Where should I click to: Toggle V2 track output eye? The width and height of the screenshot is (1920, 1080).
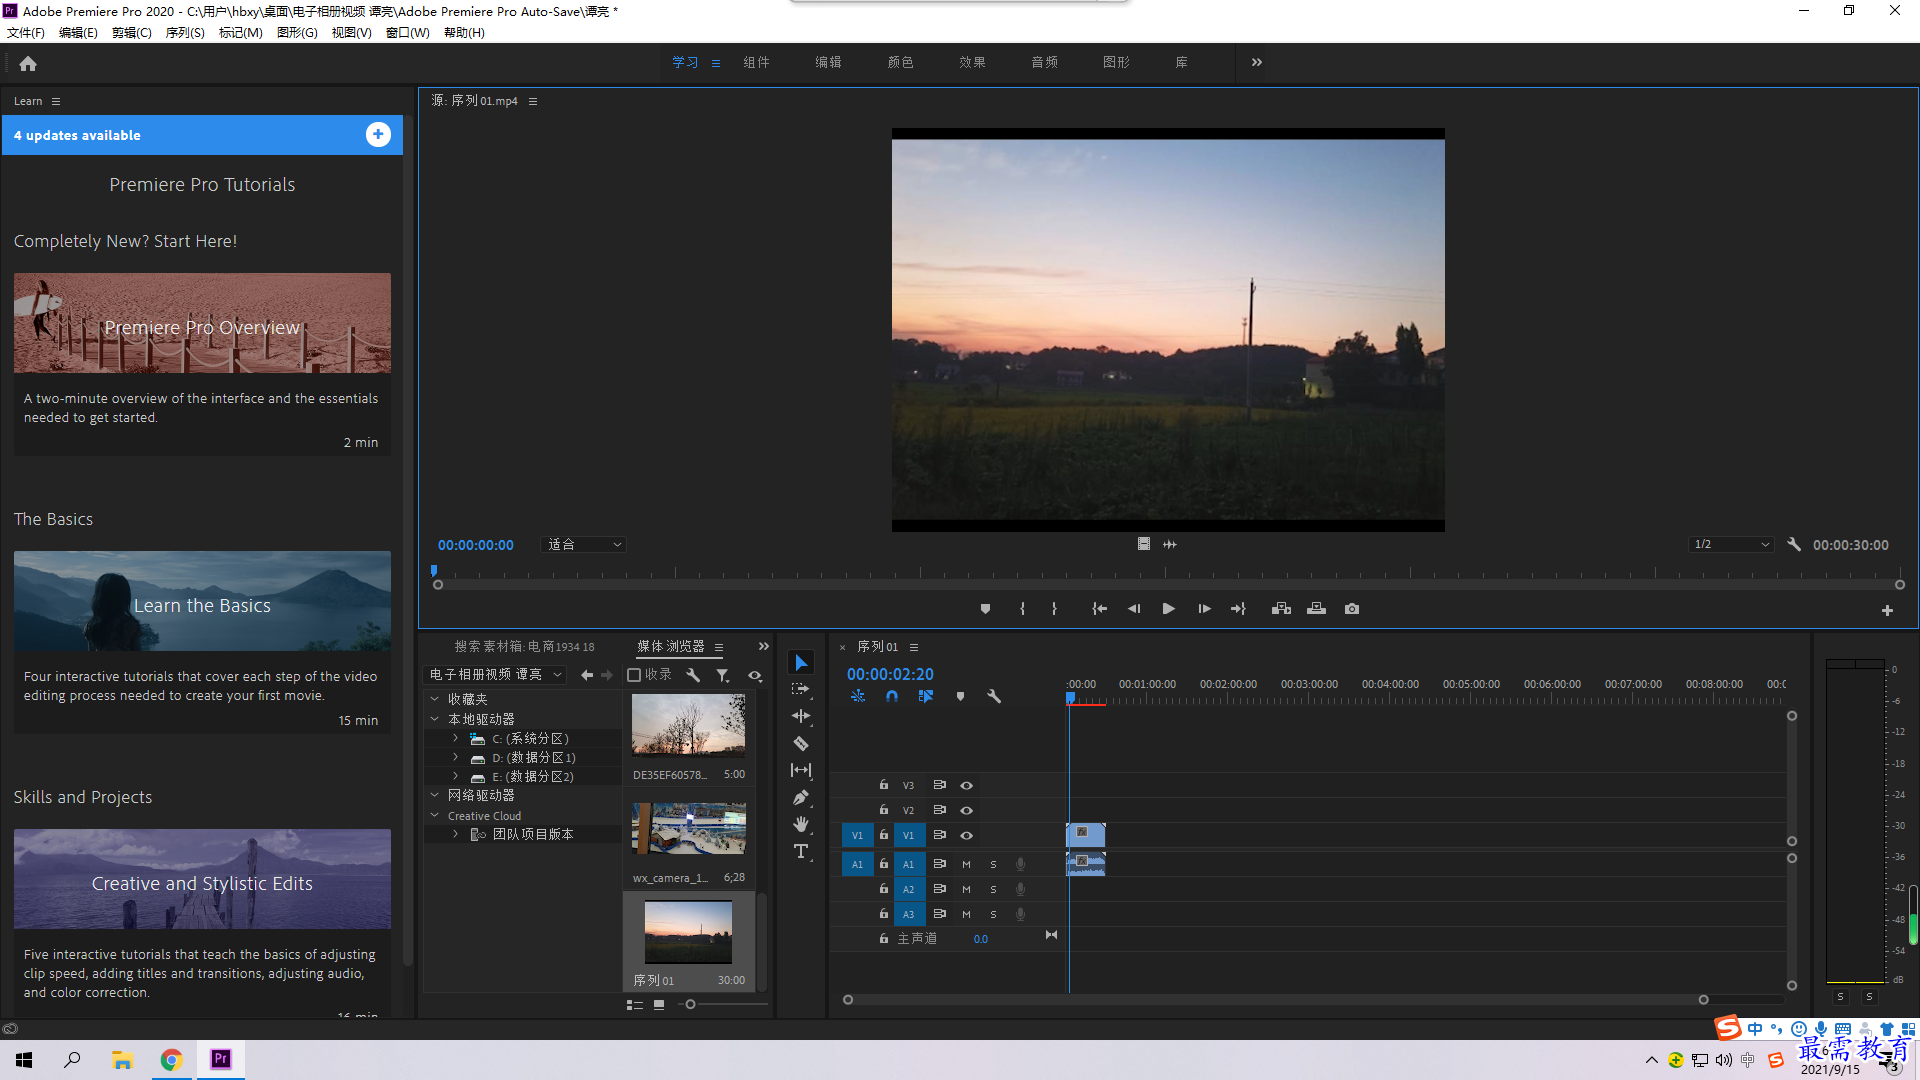(x=966, y=811)
